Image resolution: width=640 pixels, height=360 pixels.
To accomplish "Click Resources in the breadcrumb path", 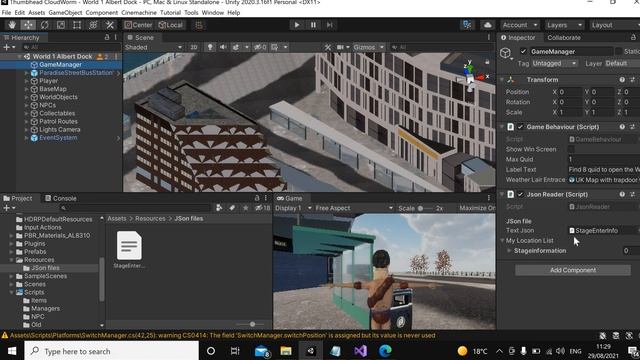I will 150,219.
